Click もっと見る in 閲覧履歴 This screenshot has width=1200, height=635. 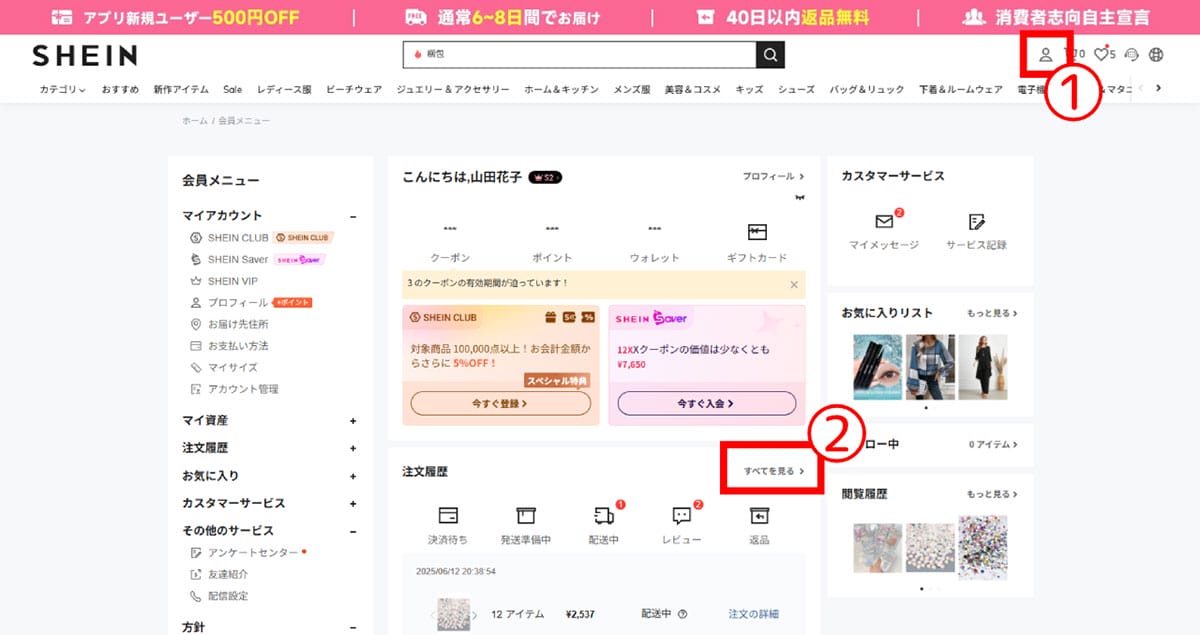point(992,494)
